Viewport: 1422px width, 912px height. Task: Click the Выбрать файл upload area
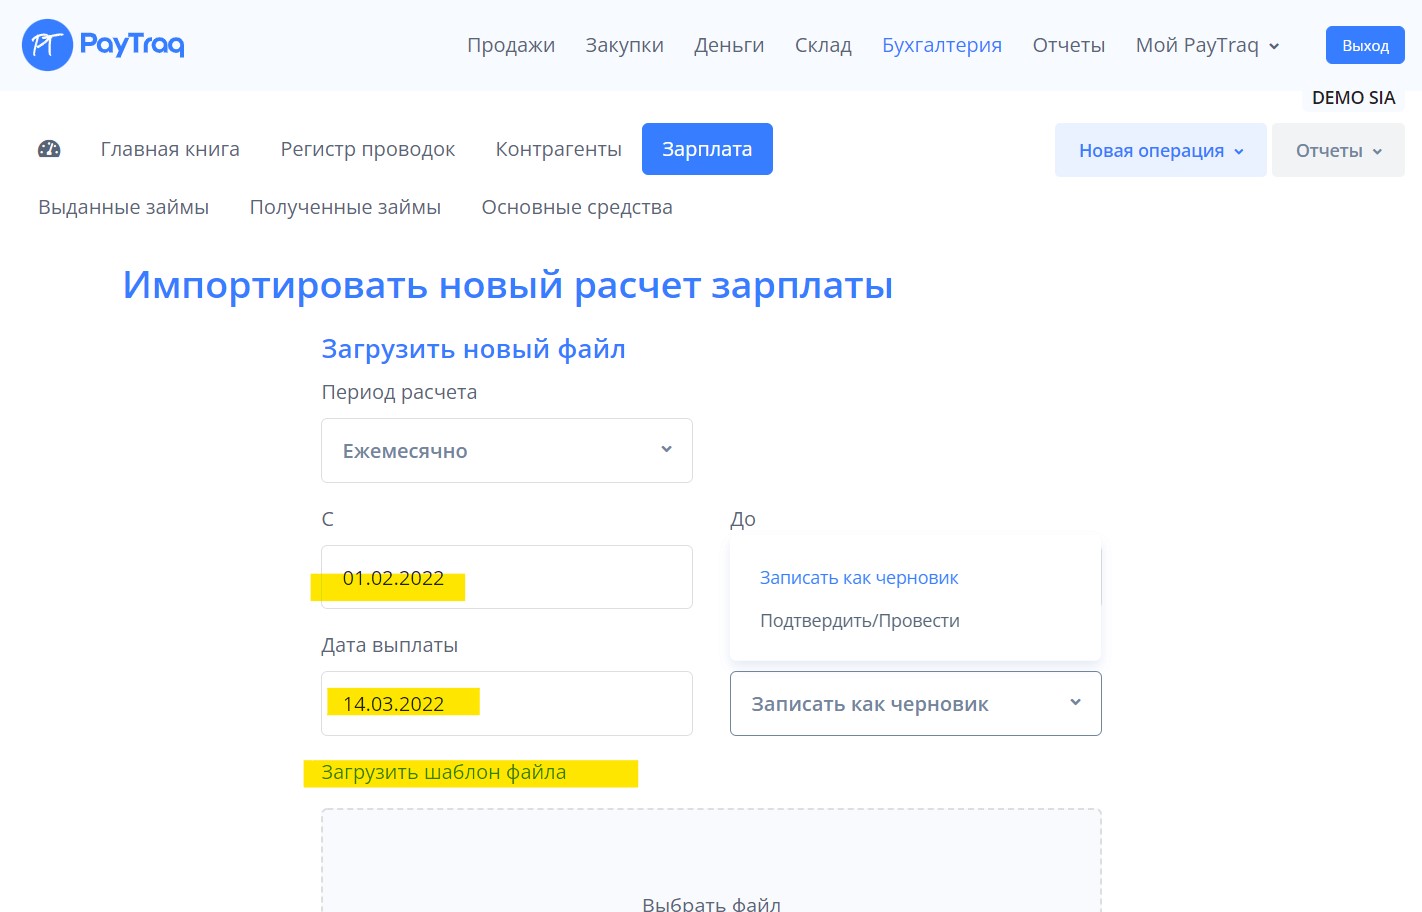[x=711, y=861]
